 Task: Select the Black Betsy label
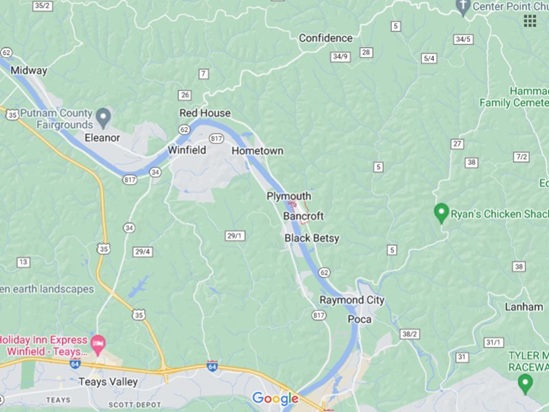[312, 238]
